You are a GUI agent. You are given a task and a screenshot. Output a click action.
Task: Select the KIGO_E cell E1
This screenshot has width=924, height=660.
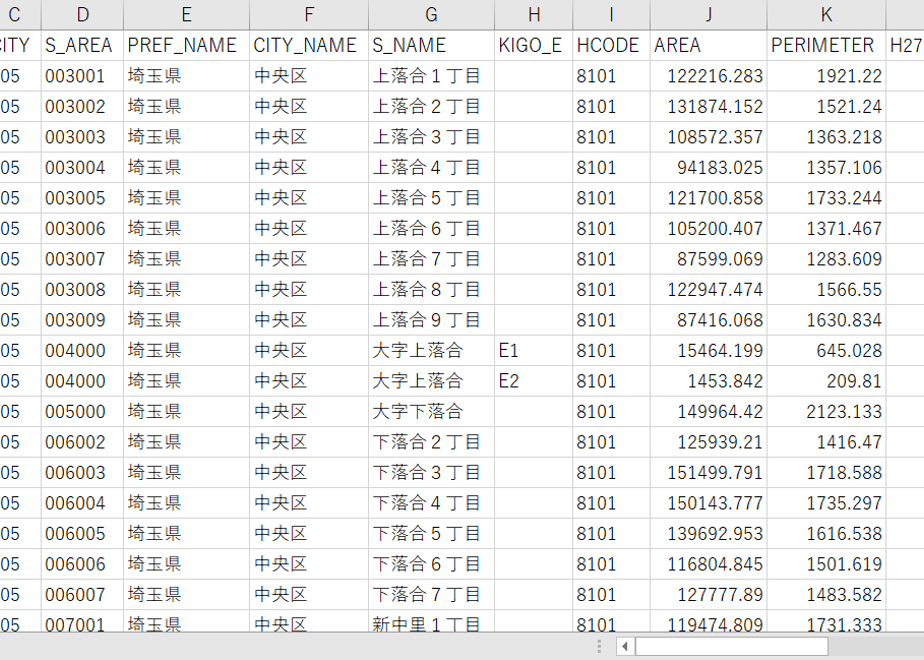pyautogui.click(x=533, y=351)
